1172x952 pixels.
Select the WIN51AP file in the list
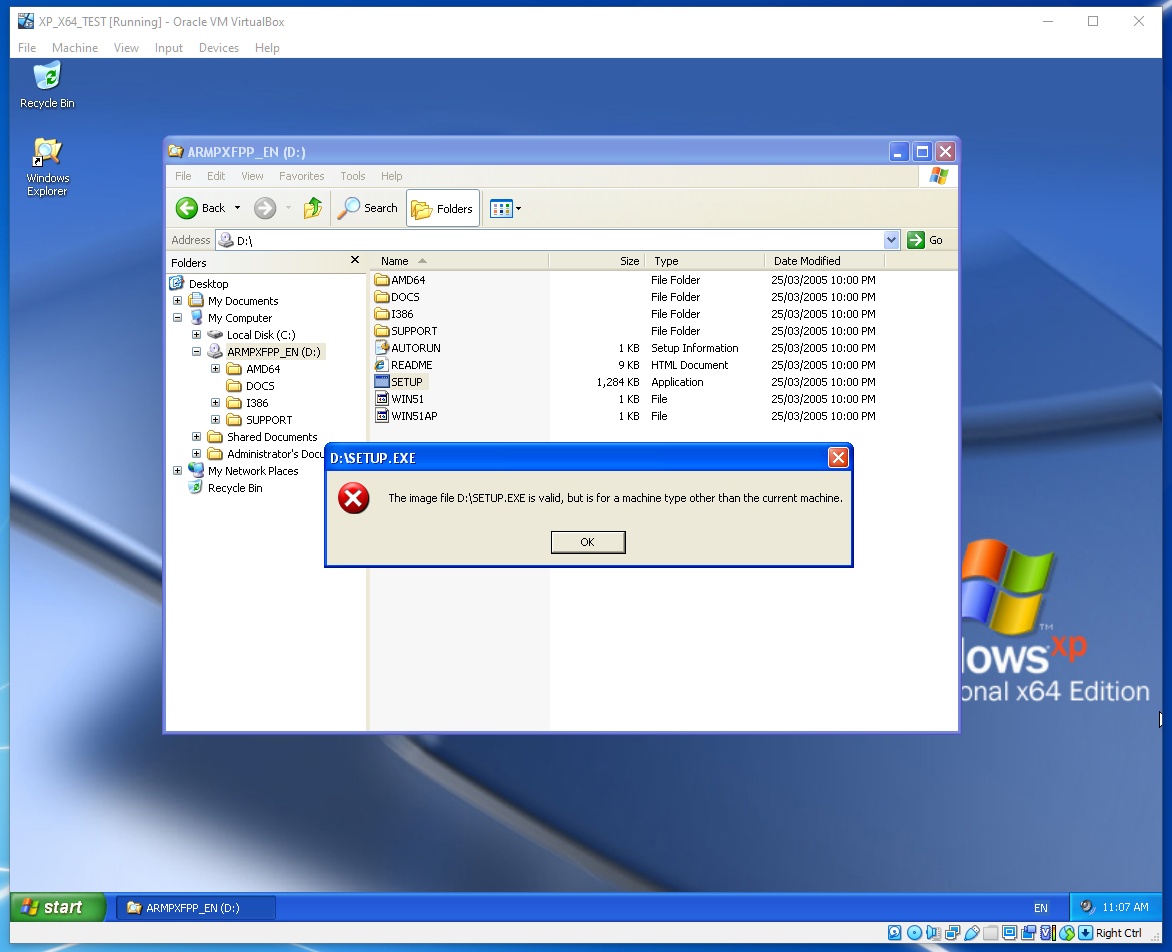click(407, 416)
